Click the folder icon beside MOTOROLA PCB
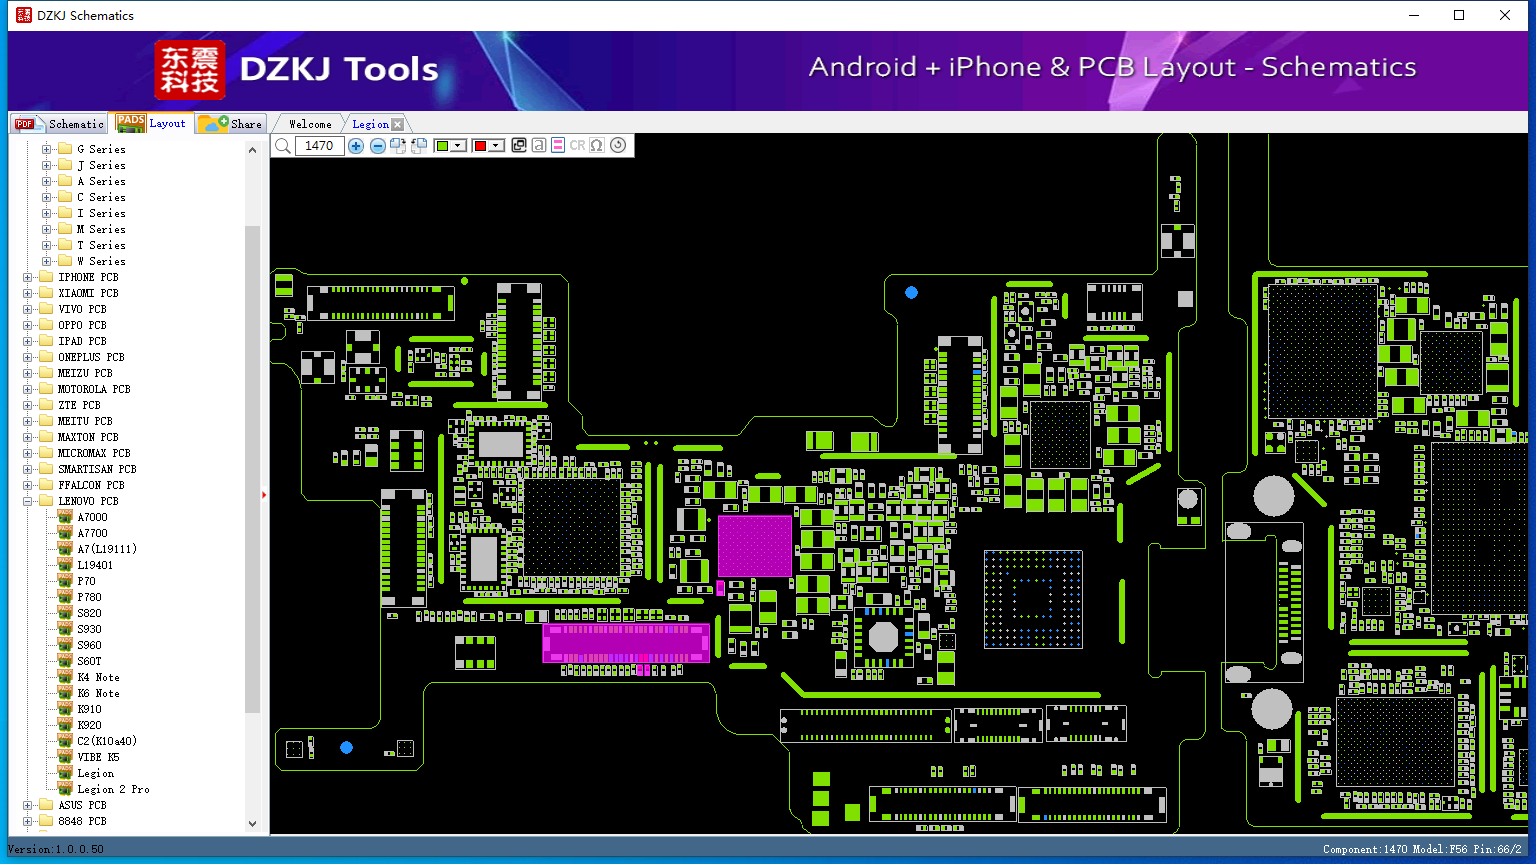The image size is (1536, 864). (x=46, y=389)
